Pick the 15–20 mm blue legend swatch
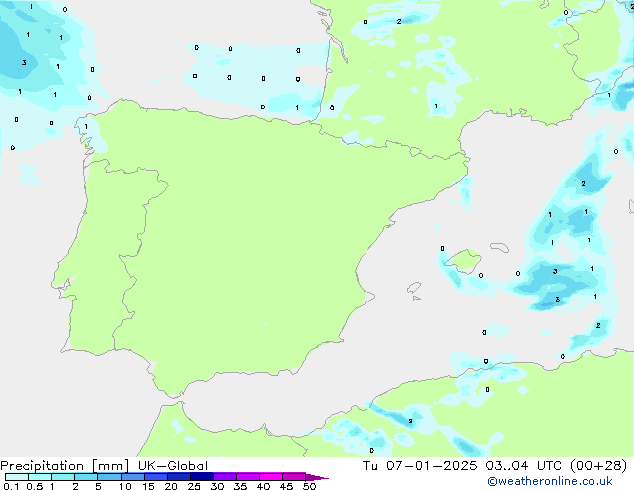This screenshot has width=634, height=490. (x=155, y=477)
